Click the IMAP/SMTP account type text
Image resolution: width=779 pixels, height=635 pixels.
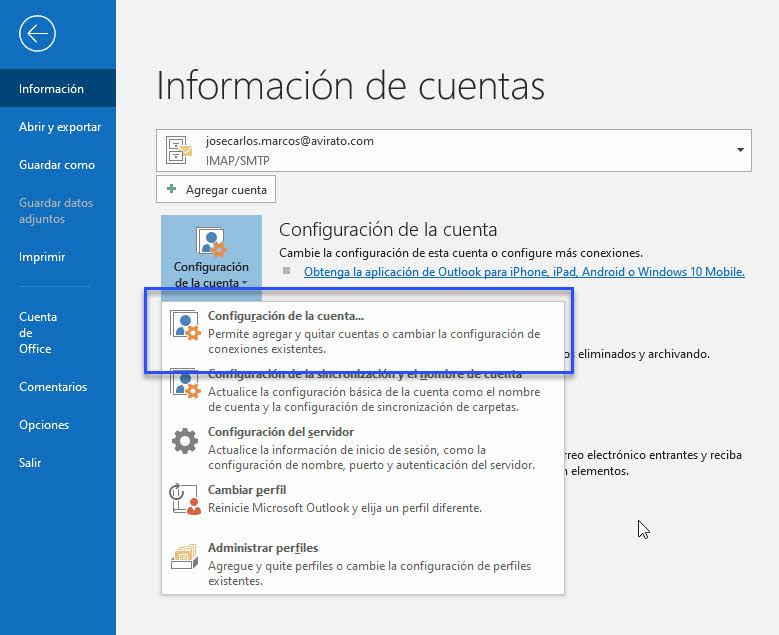click(237, 160)
